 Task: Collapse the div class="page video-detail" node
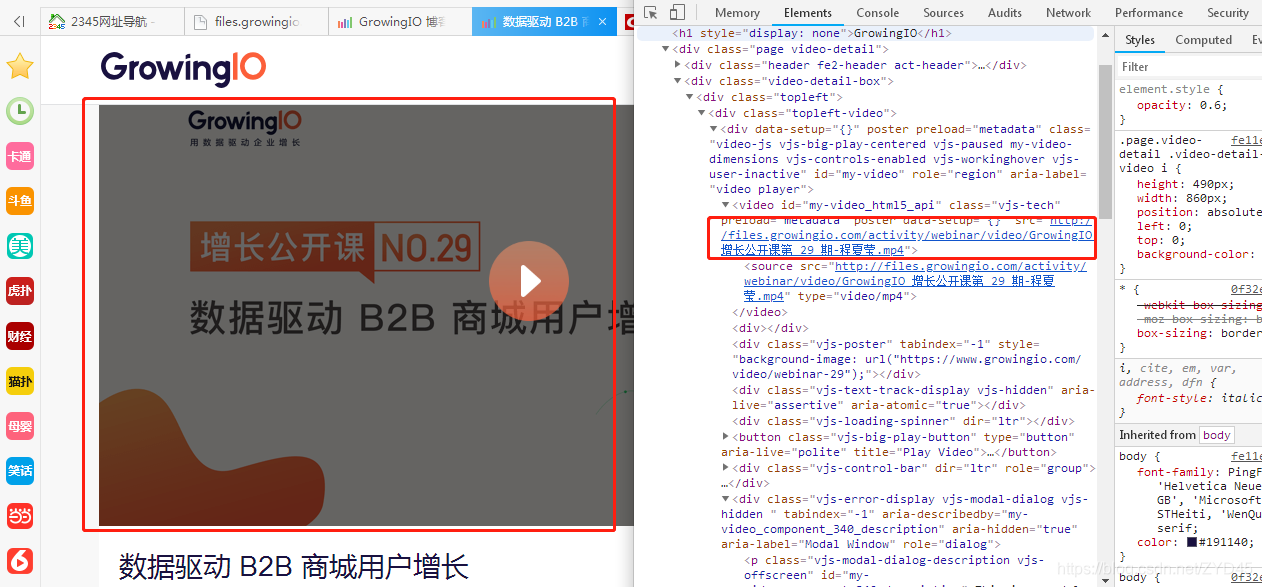coord(667,49)
